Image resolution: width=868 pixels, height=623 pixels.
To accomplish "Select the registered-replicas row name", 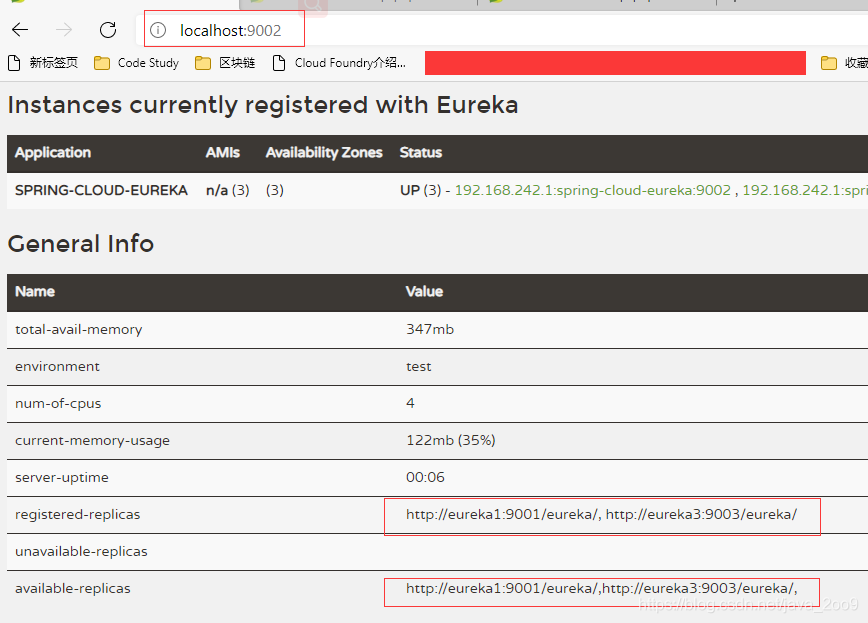I will point(78,514).
